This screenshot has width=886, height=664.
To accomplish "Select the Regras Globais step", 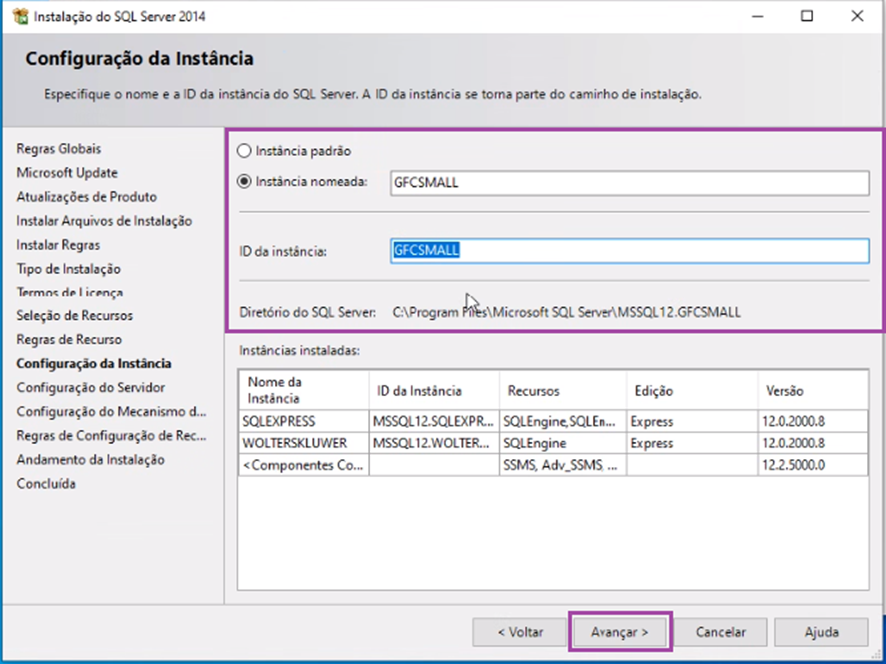I will pyautogui.click(x=59, y=149).
